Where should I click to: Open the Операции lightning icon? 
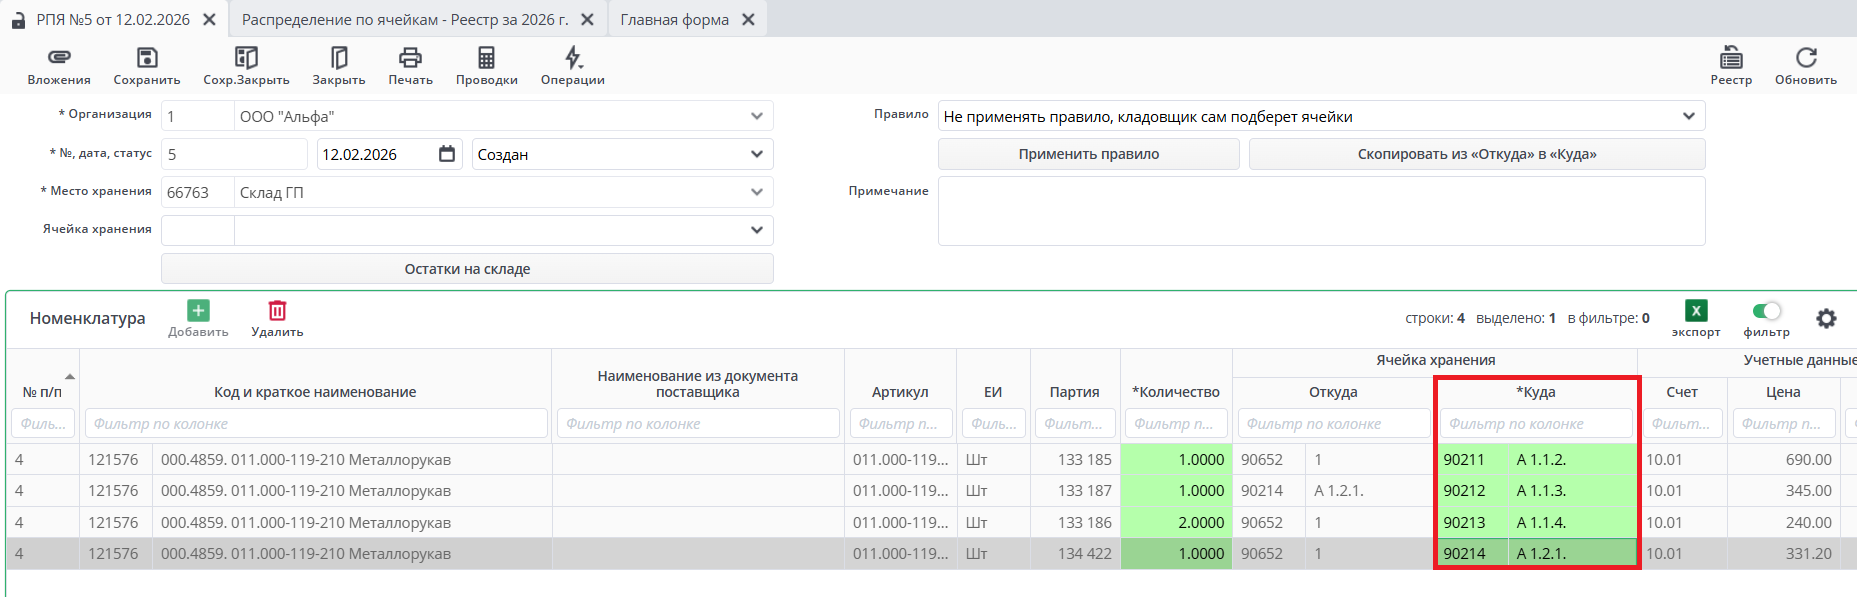[x=573, y=58]
